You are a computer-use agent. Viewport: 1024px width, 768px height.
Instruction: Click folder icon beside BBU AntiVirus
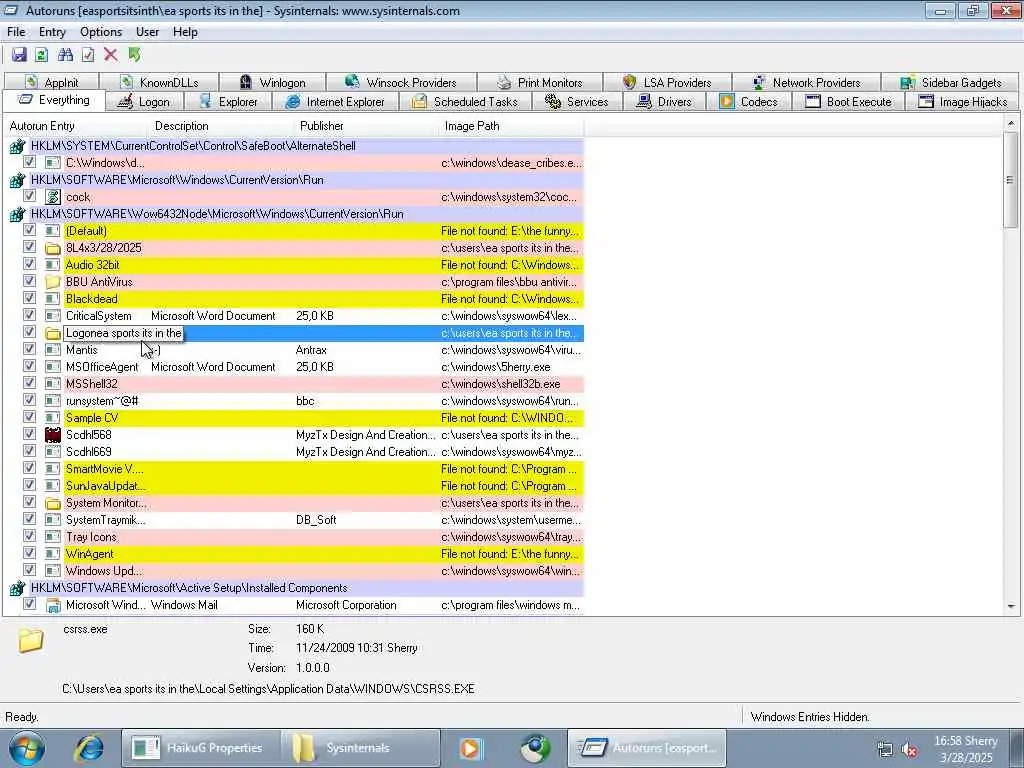point(53,282)
